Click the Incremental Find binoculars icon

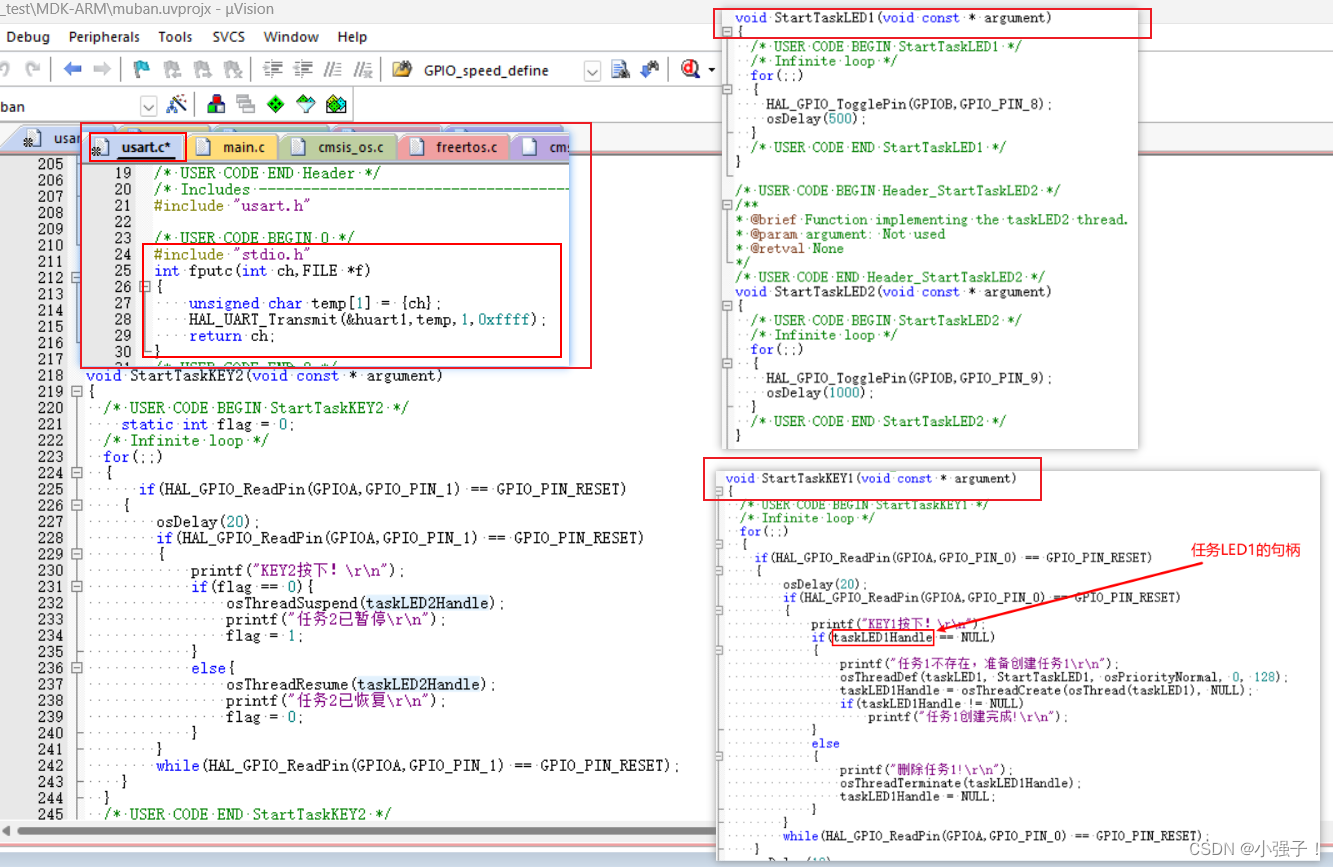point(650,70)
